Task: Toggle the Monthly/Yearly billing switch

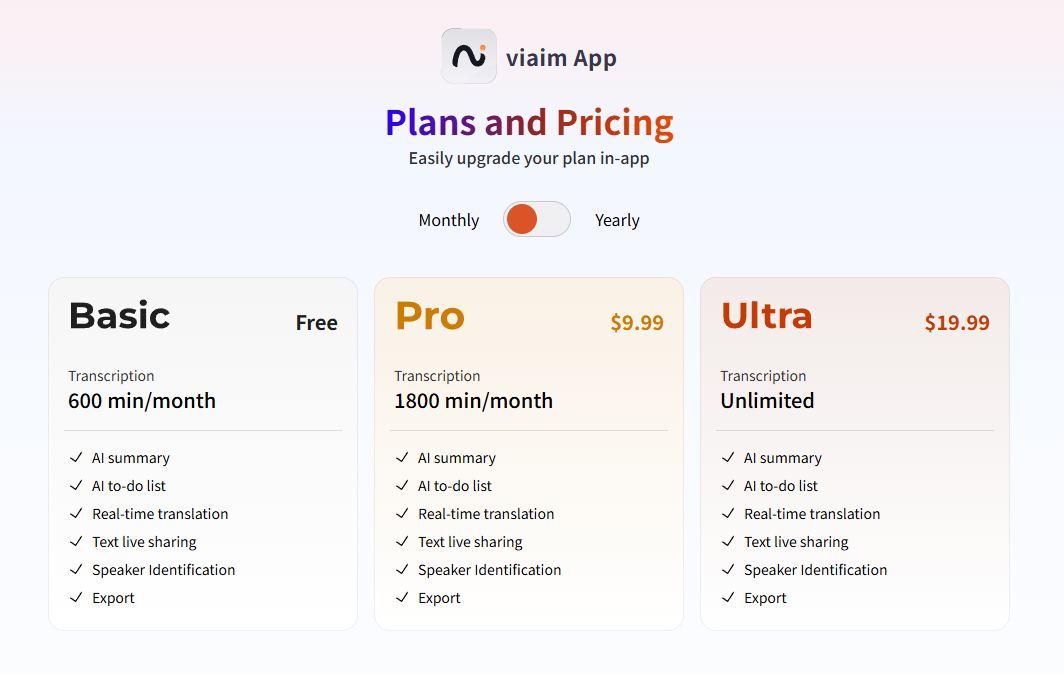Action: pos(537,219)
